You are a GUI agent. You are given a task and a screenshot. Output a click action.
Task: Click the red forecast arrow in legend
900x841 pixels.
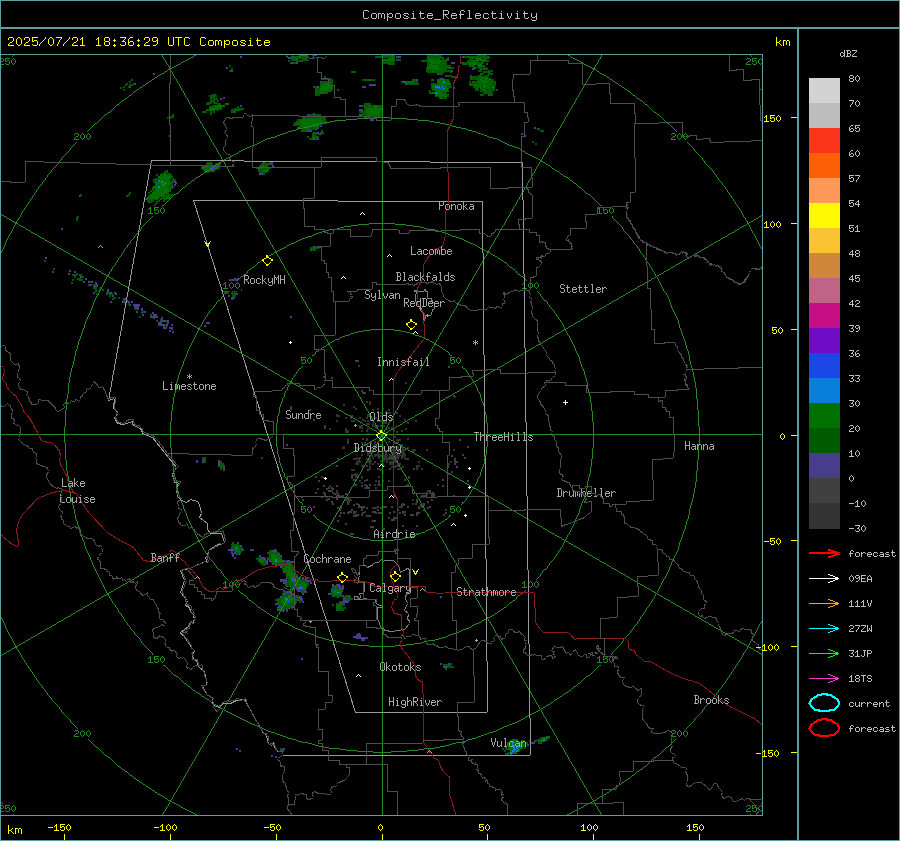[x=824, y=553]
